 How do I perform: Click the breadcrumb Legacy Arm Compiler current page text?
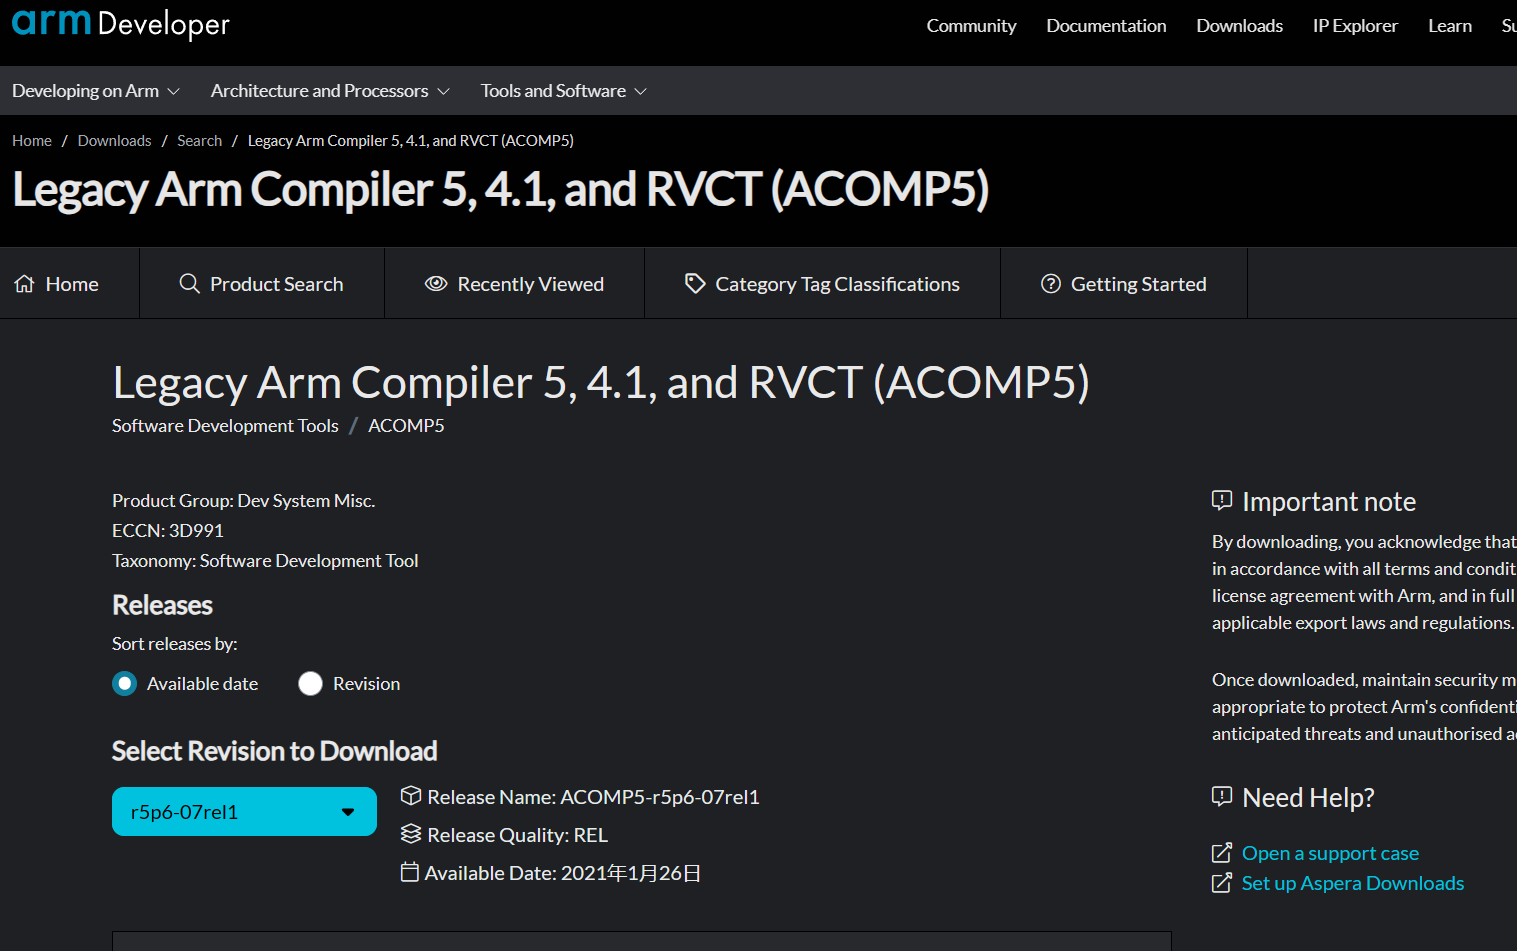click(x=411, y=141)
